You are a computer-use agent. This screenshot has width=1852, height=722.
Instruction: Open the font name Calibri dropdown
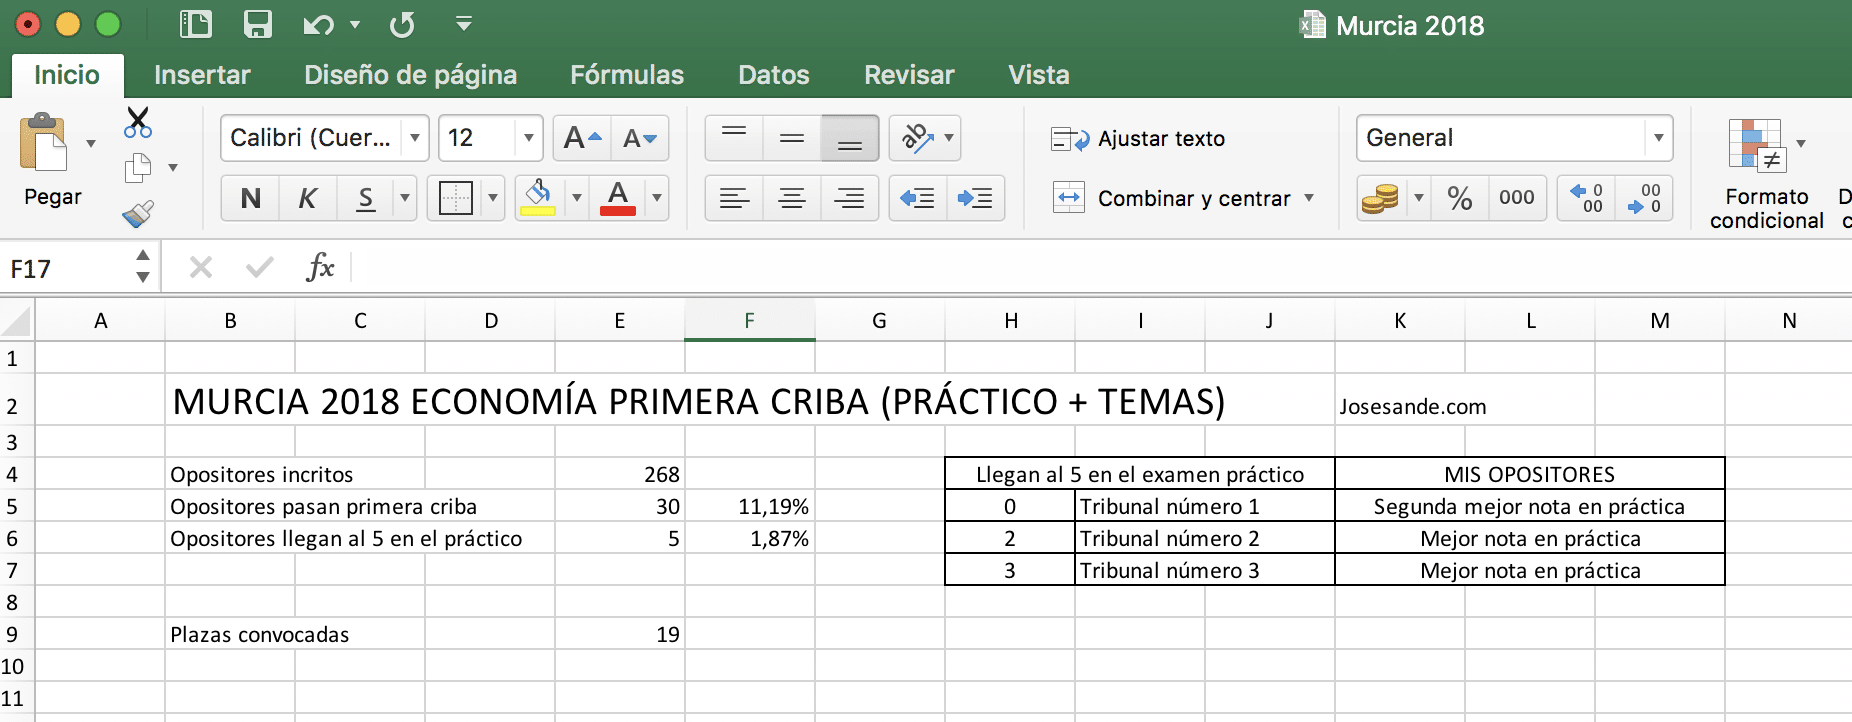(x=415, y=138)
